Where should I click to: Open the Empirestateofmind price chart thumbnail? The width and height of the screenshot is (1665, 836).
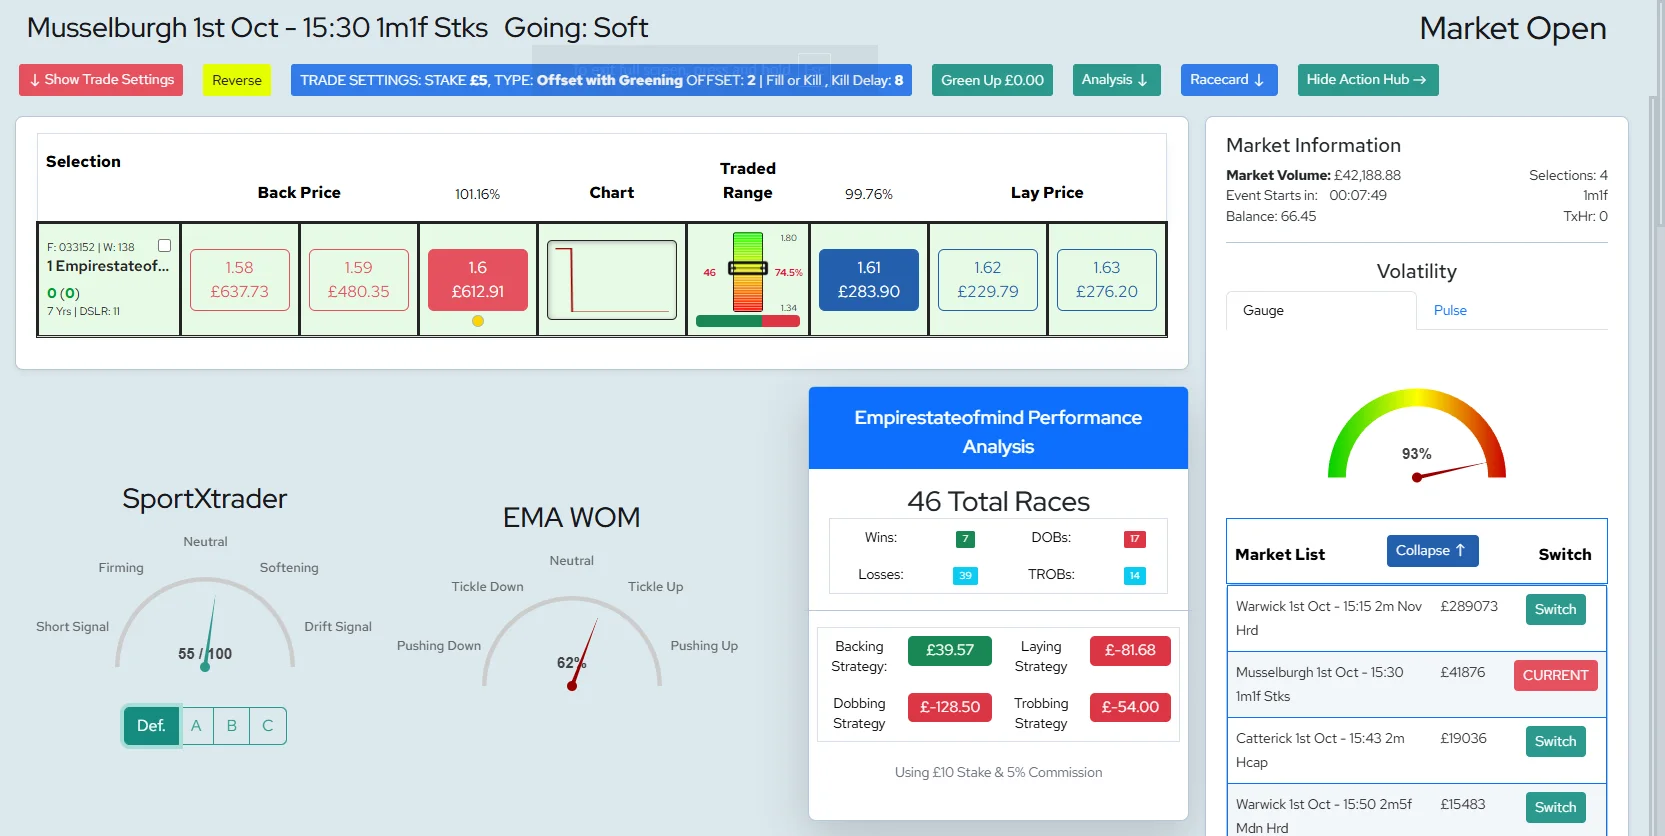611,280
